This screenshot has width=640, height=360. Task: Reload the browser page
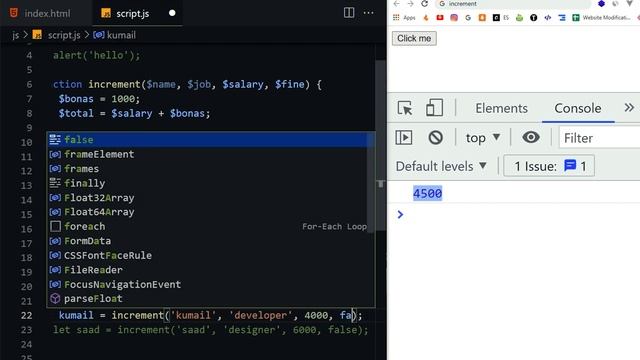pyautogui.click(x=424, y=4)
